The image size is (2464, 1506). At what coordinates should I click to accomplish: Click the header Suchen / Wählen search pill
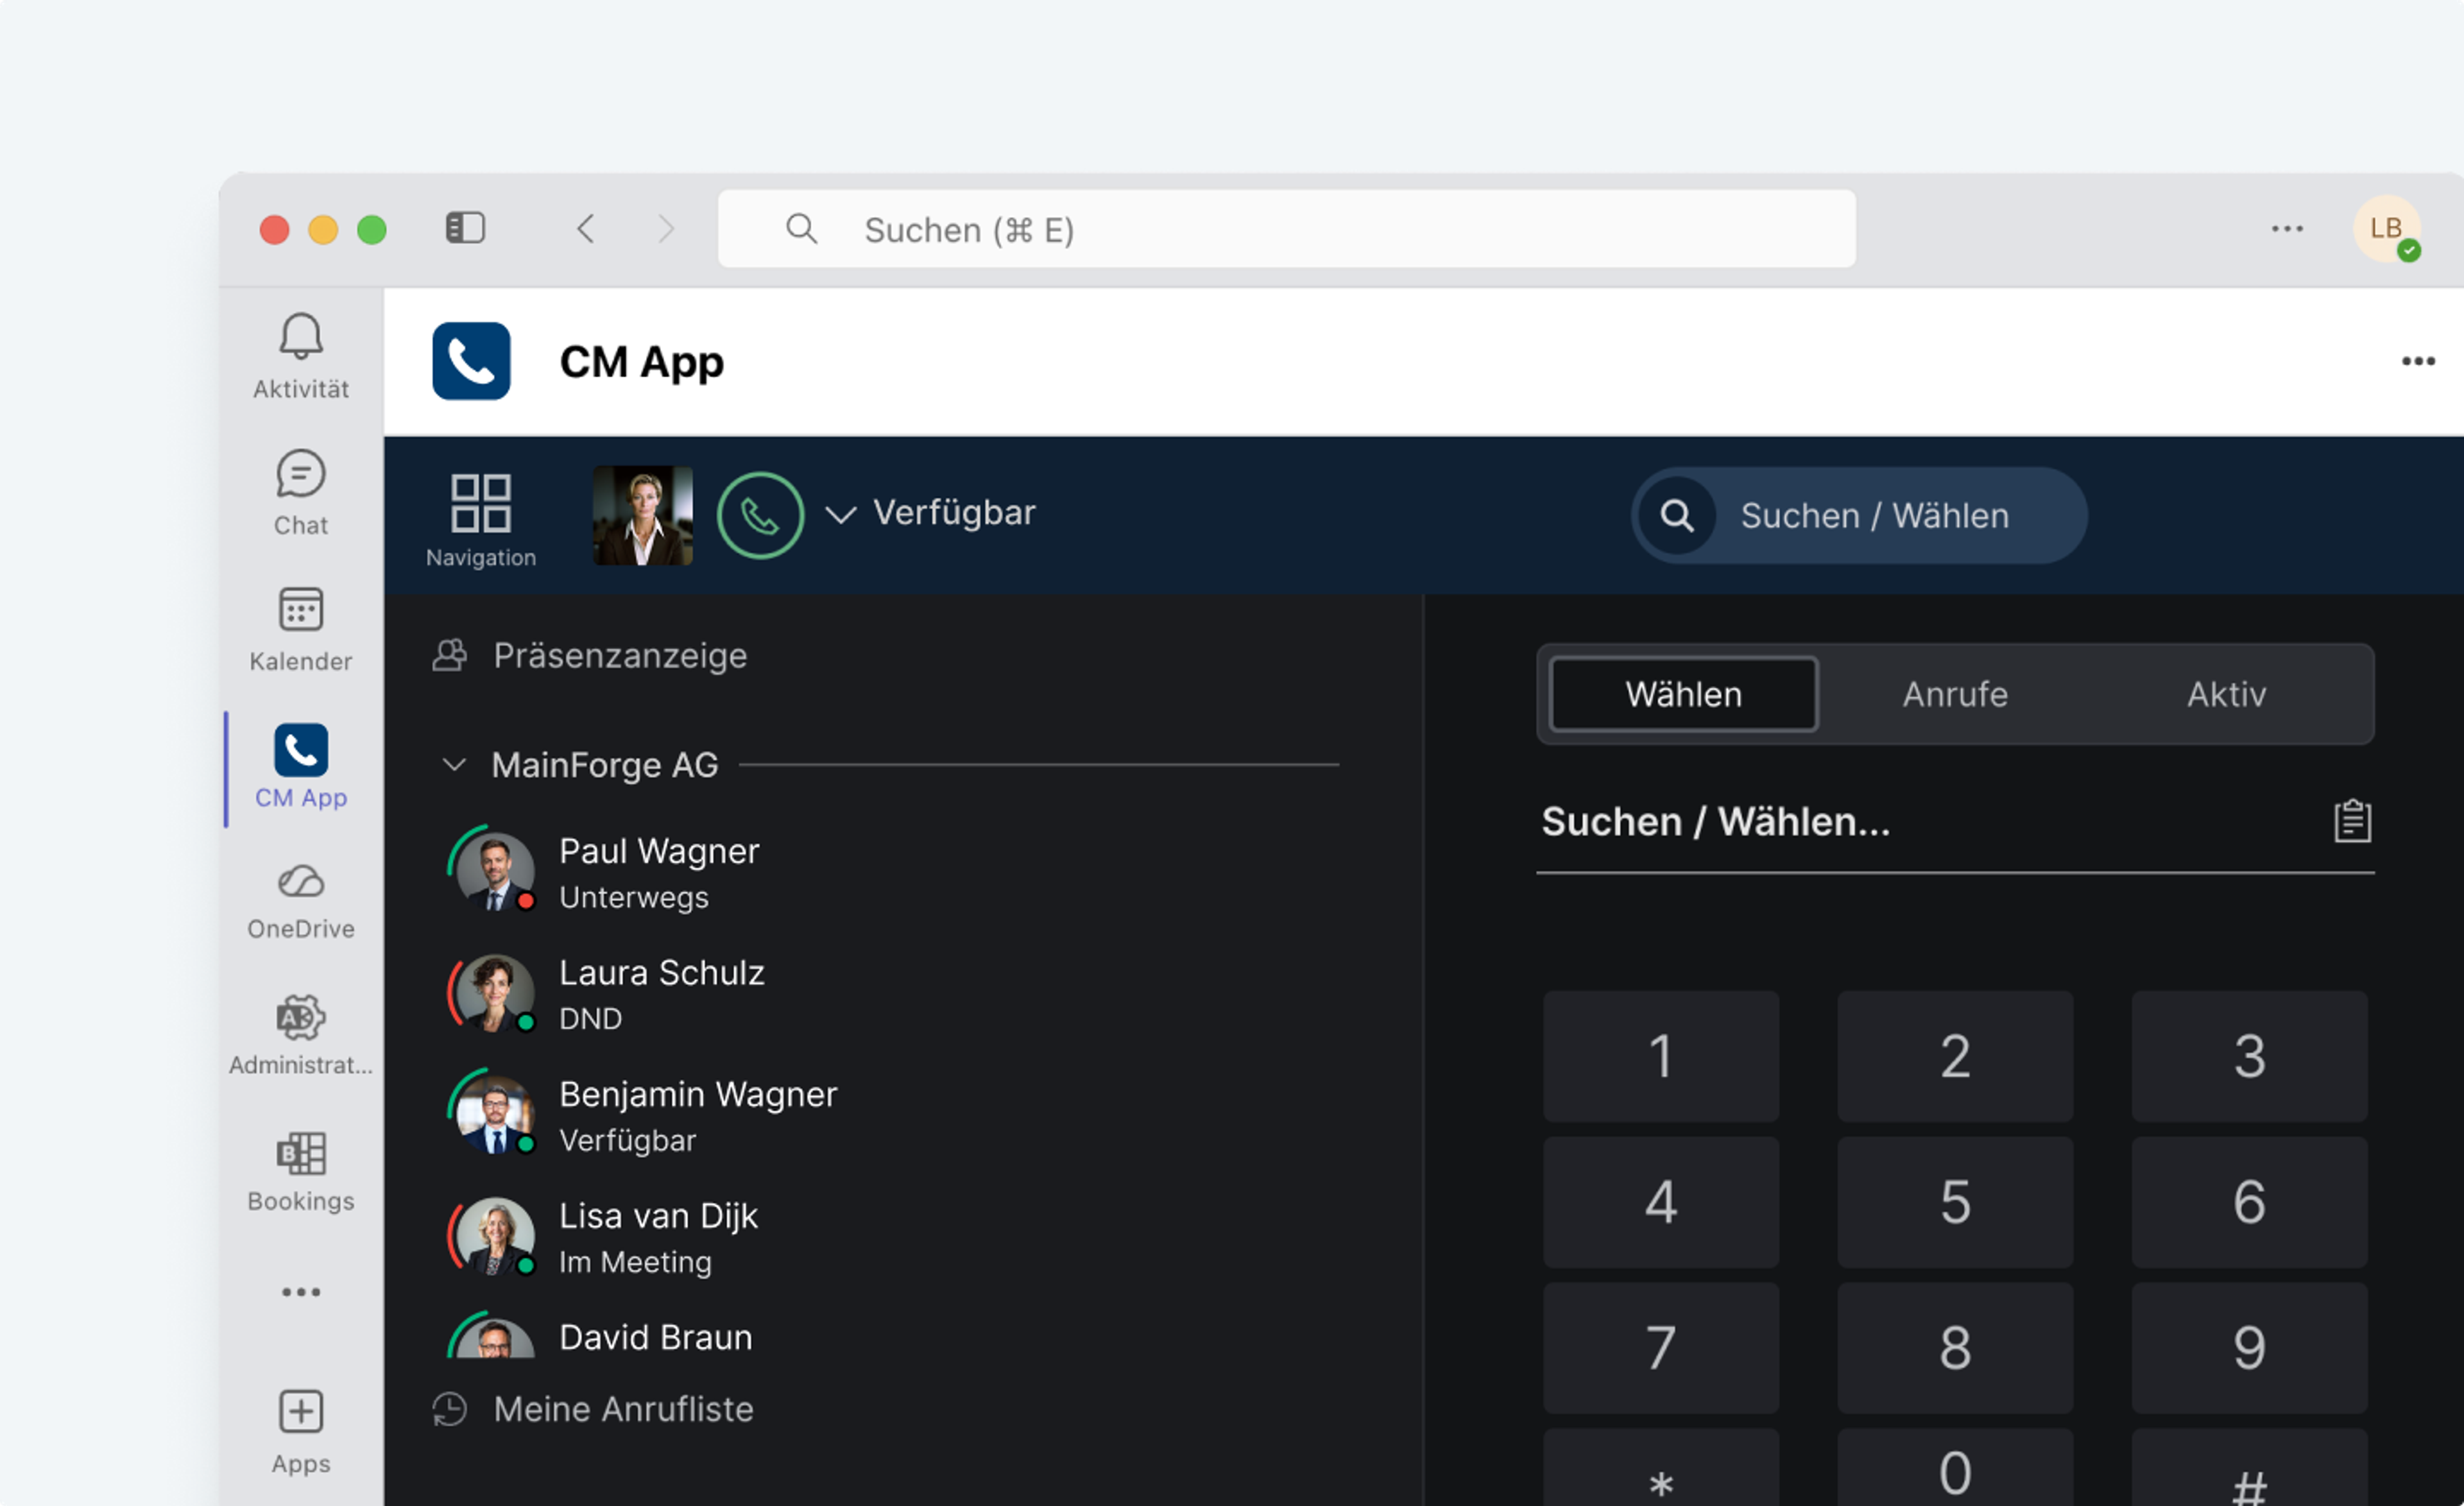1859,516
